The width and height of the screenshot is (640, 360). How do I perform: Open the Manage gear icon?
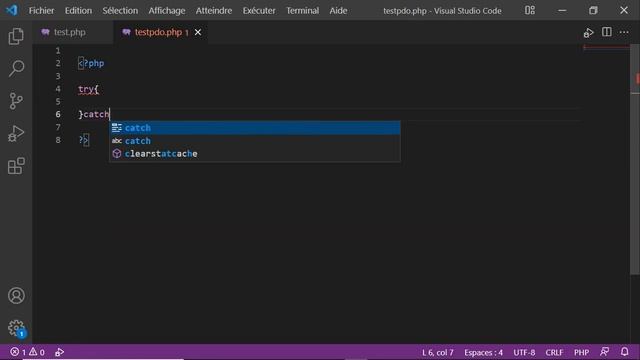(16, 328)
